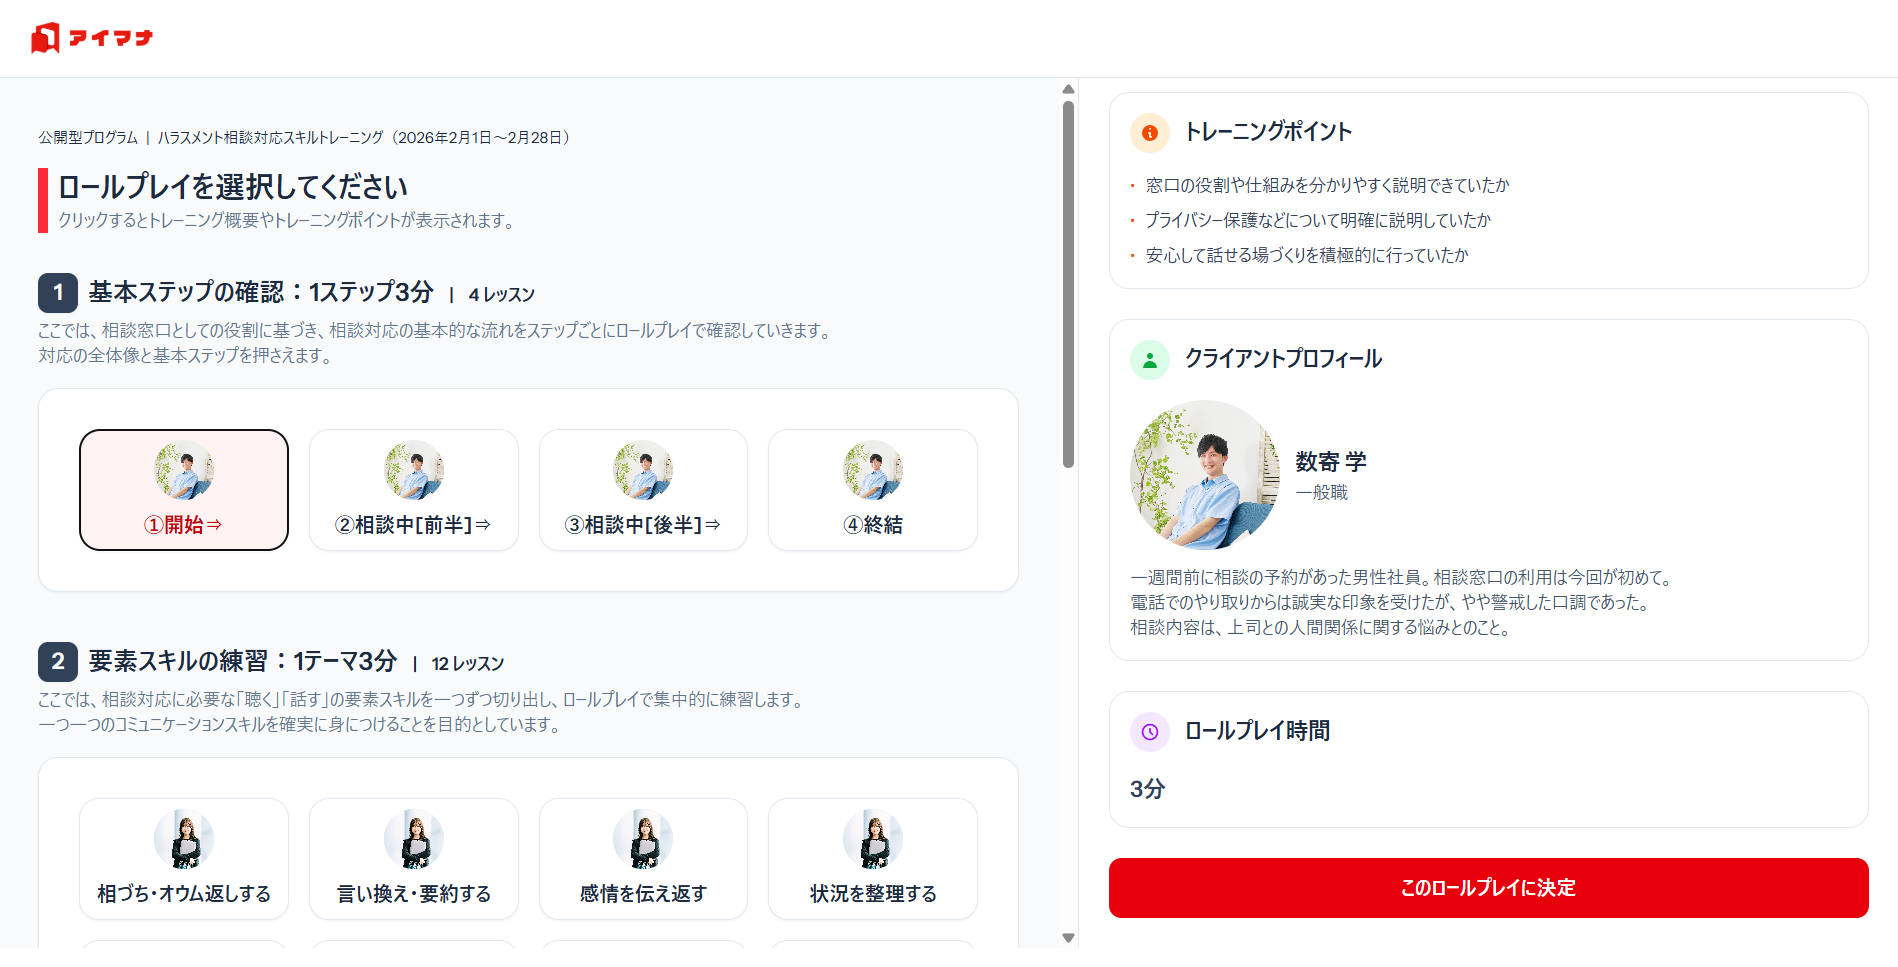Viewport: 1898px width, 967px height.
Task: Pick the ③相談中[後半] roleplay card
Action: (x=643, y=490)
